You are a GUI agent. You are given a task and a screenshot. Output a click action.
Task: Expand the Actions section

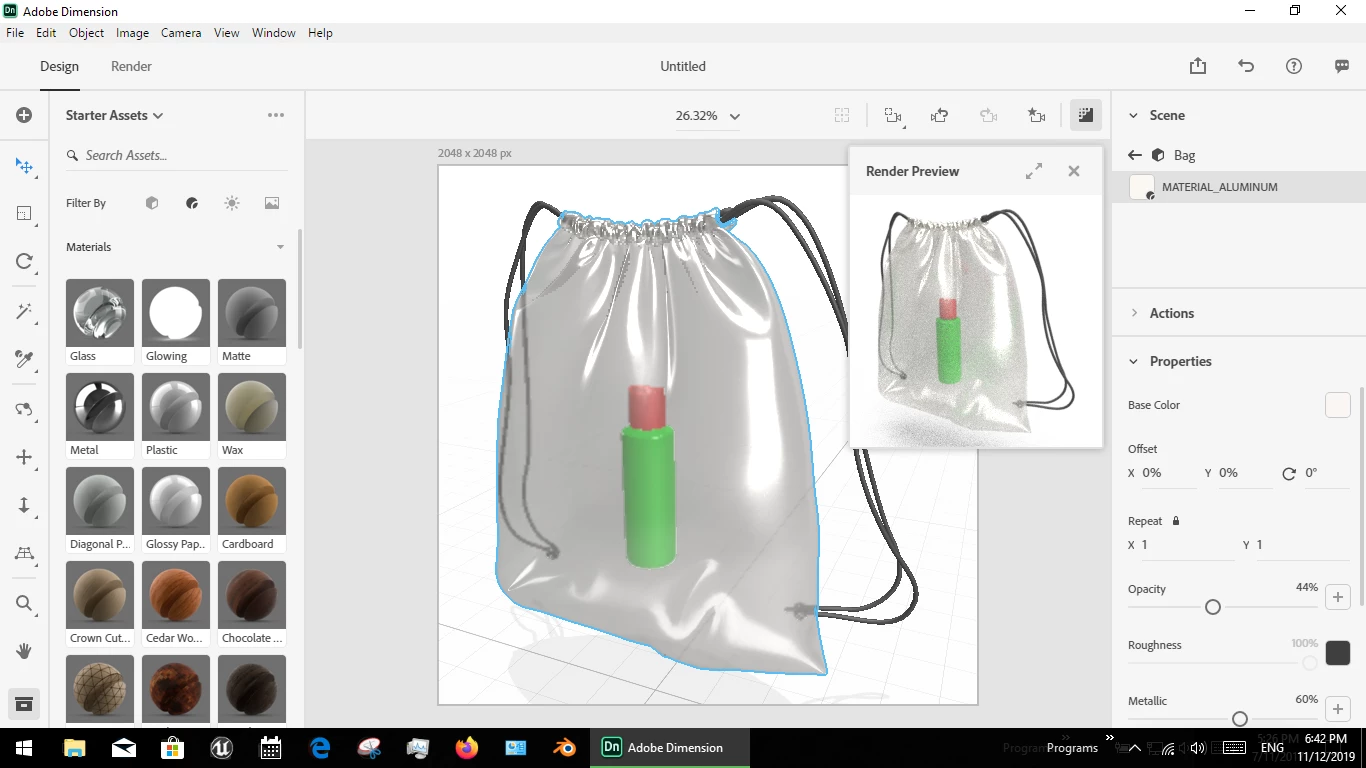click(1134, 313)
